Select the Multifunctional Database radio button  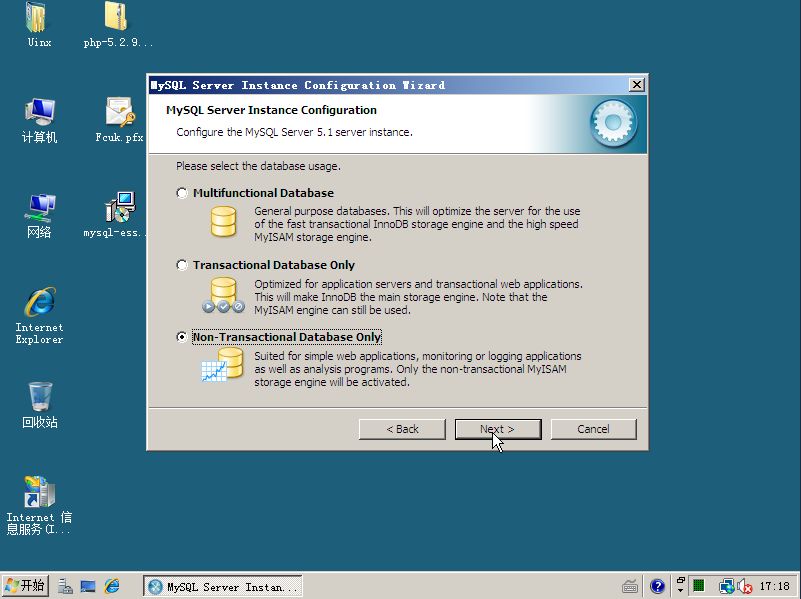[182, 193]
